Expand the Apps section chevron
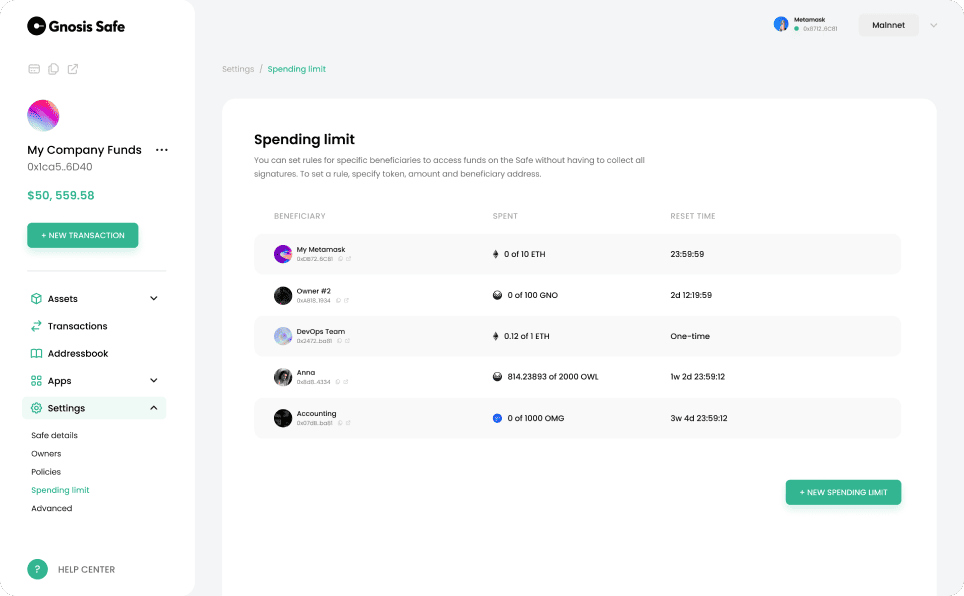 153,380
